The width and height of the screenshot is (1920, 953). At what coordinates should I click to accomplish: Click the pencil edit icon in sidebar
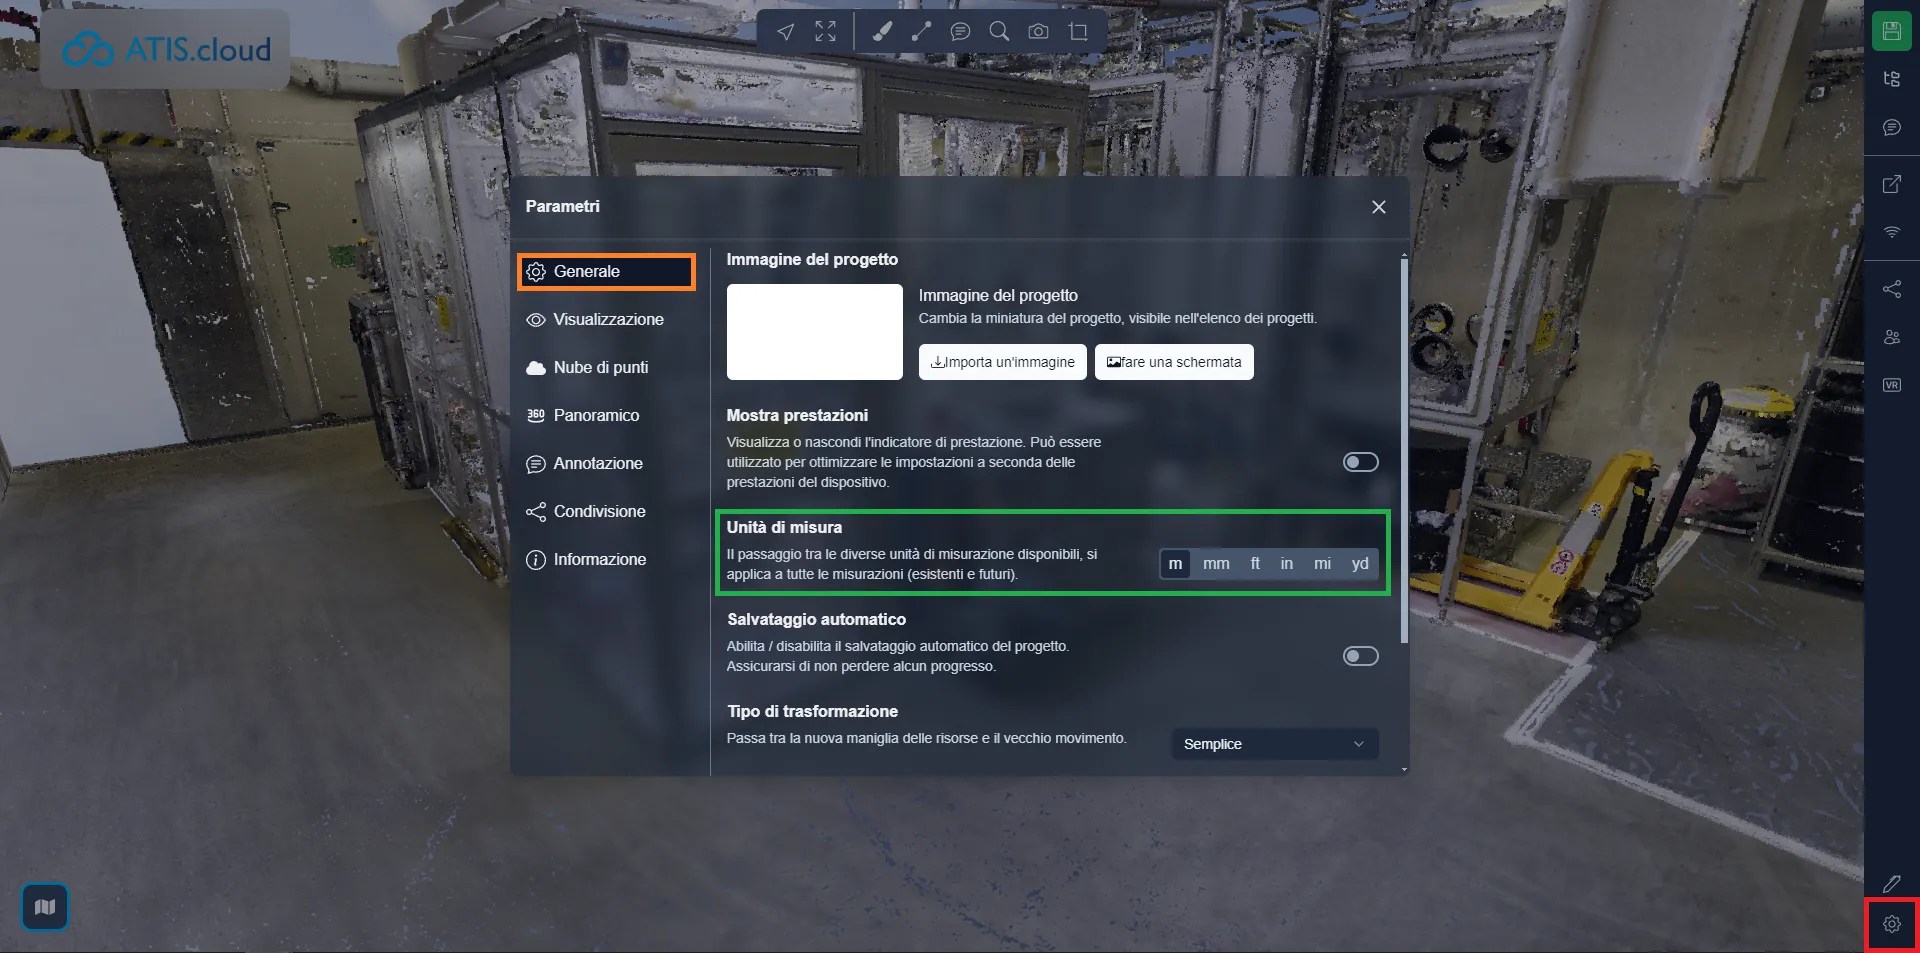(x=1891, y=883)
